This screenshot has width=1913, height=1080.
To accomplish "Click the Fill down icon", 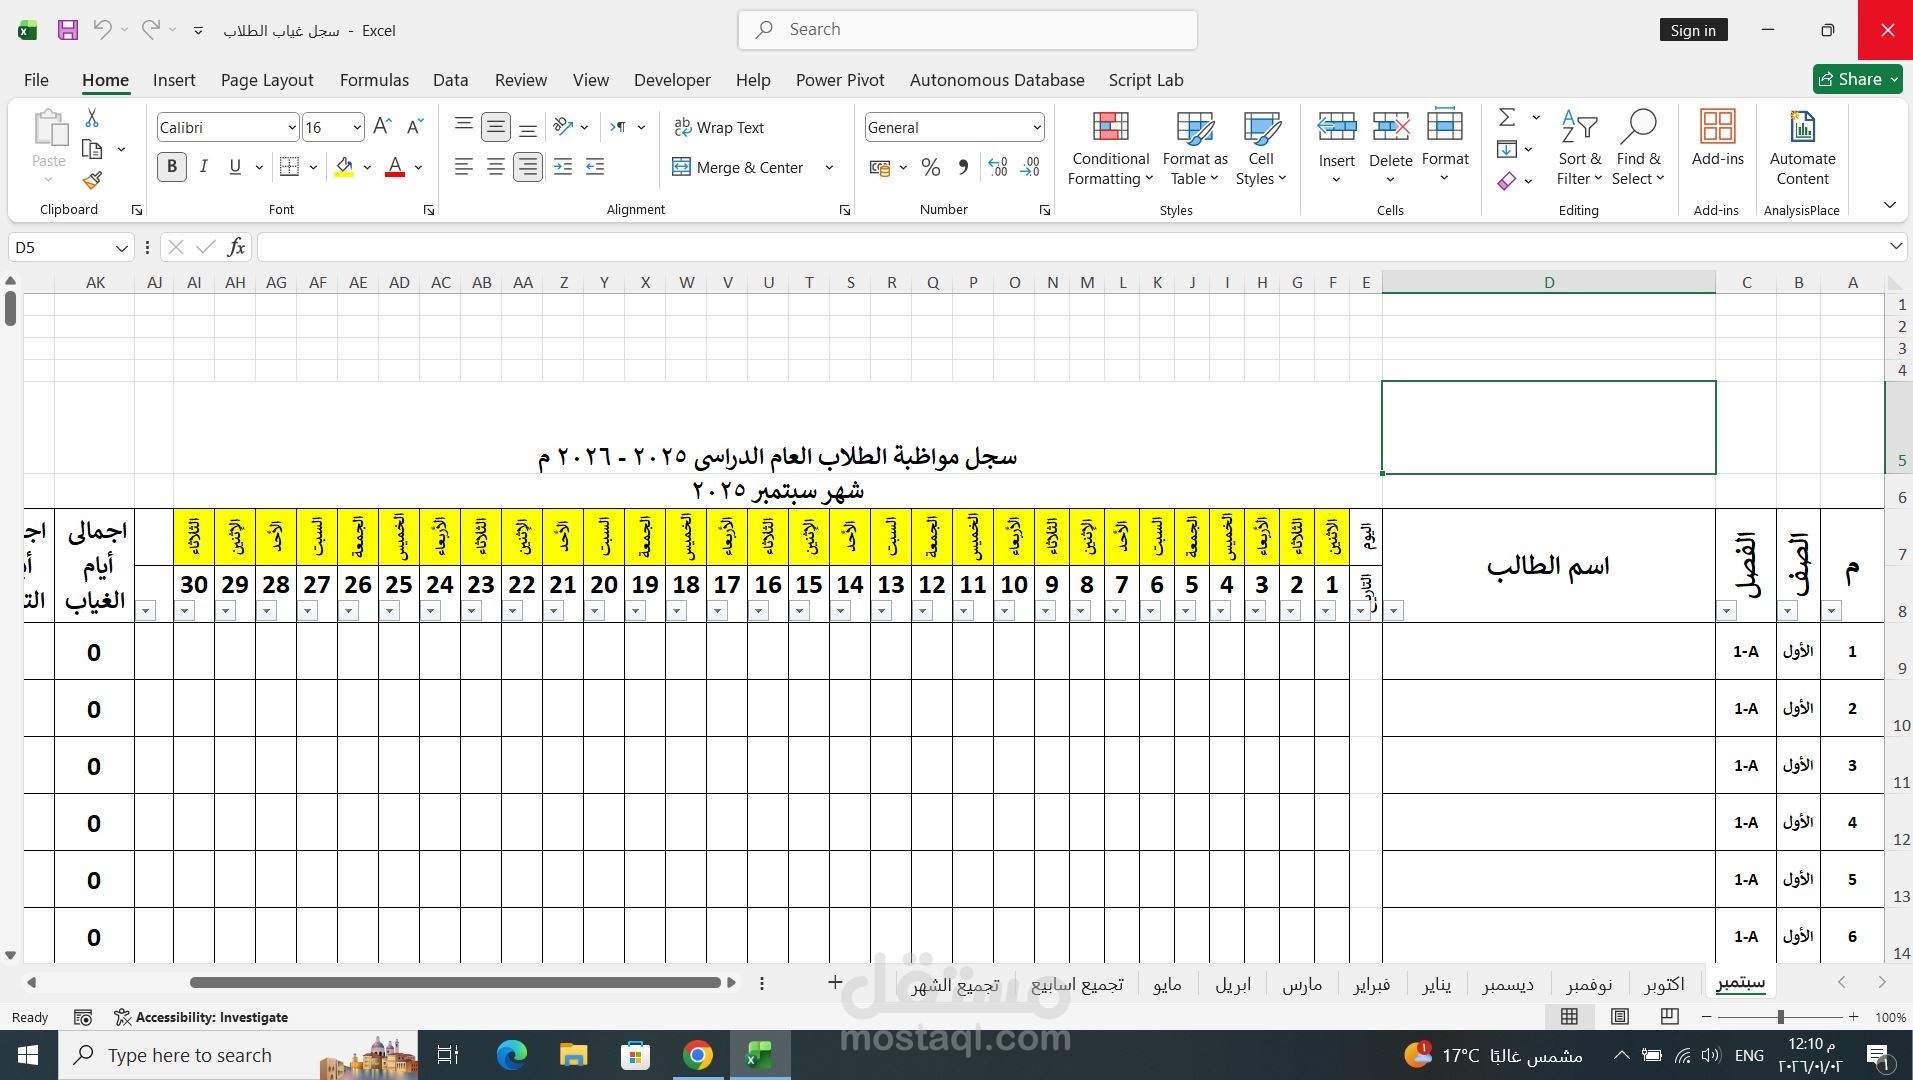I will (x=1507, y=149).
